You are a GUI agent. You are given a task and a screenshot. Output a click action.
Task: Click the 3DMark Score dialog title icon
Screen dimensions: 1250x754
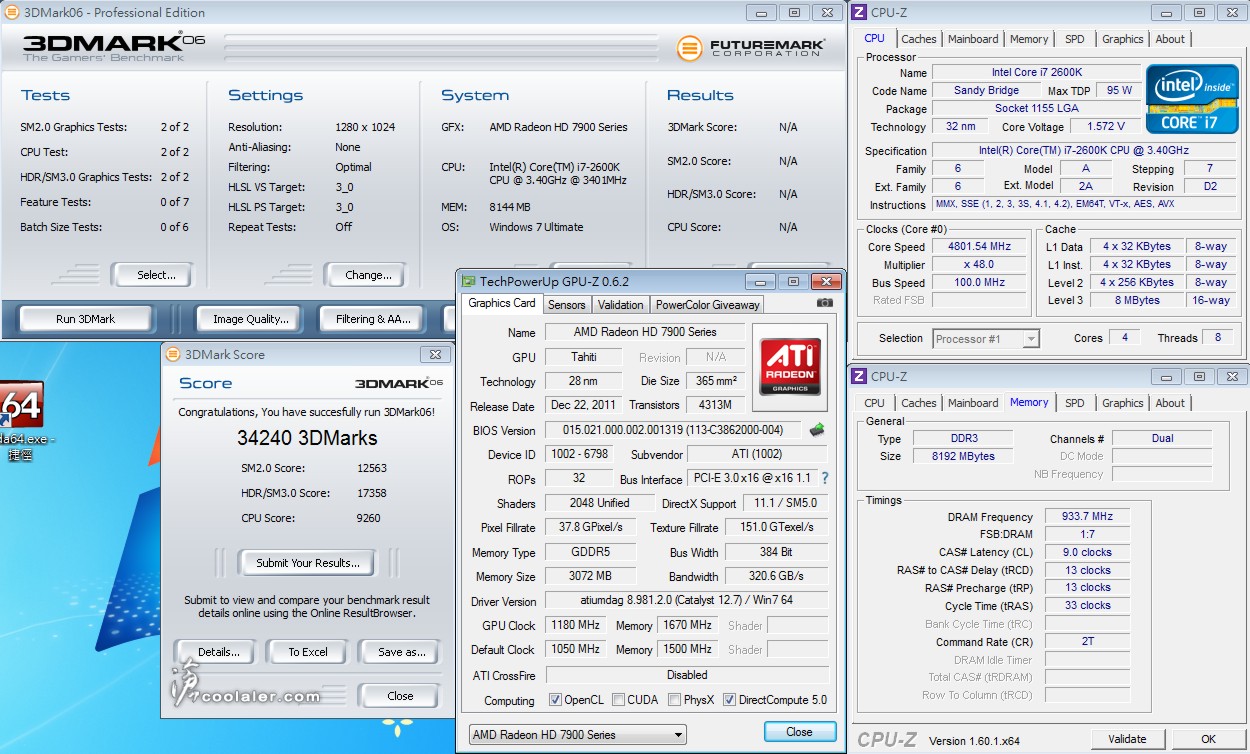[173, 354]
